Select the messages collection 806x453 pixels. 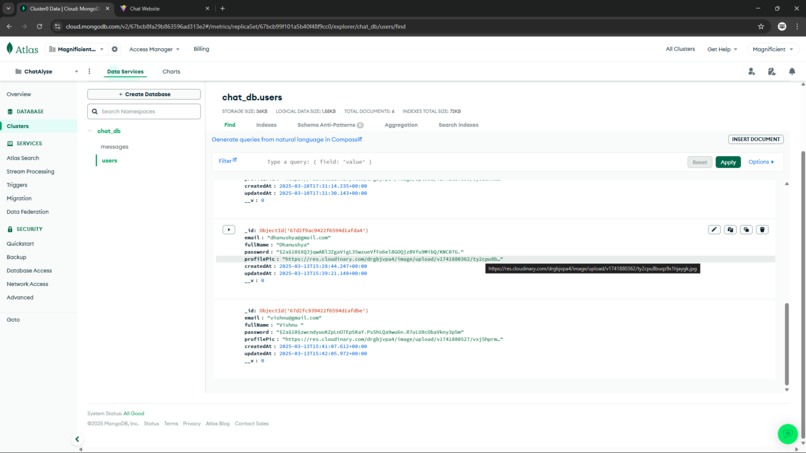115,147
